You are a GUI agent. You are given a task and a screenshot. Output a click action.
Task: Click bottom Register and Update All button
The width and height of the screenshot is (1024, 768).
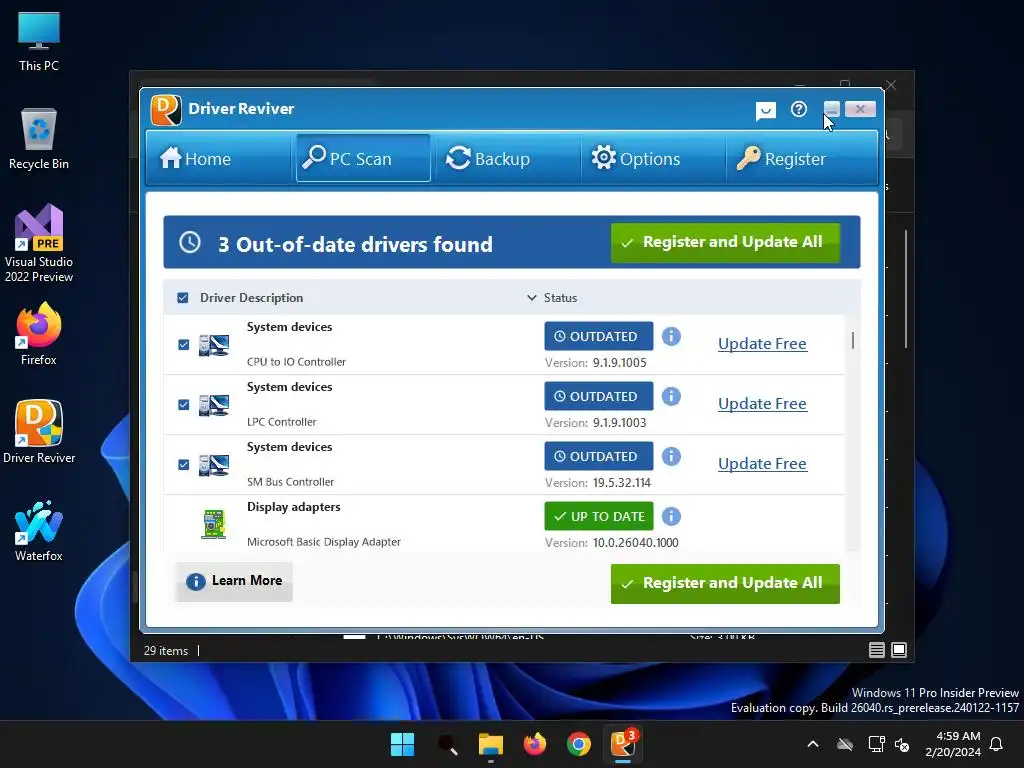(x=725, y=583)
